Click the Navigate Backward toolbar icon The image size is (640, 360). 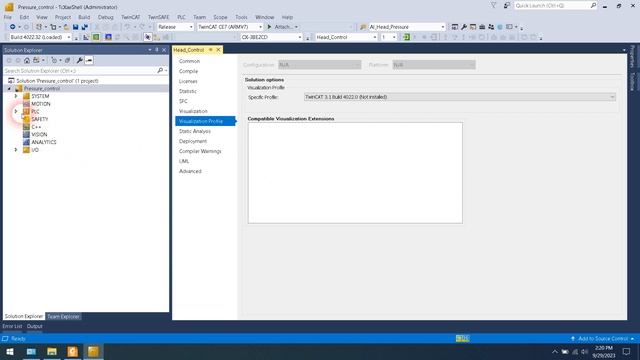point(12,27)
